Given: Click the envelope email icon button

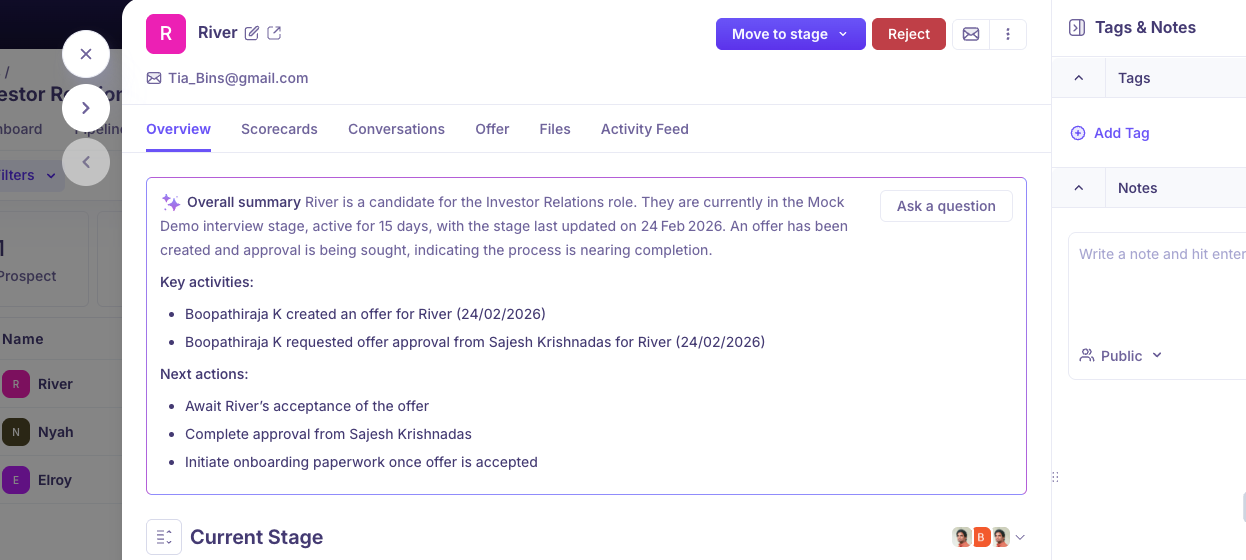Looking at the screenshot, I should [x=970, y=34].
